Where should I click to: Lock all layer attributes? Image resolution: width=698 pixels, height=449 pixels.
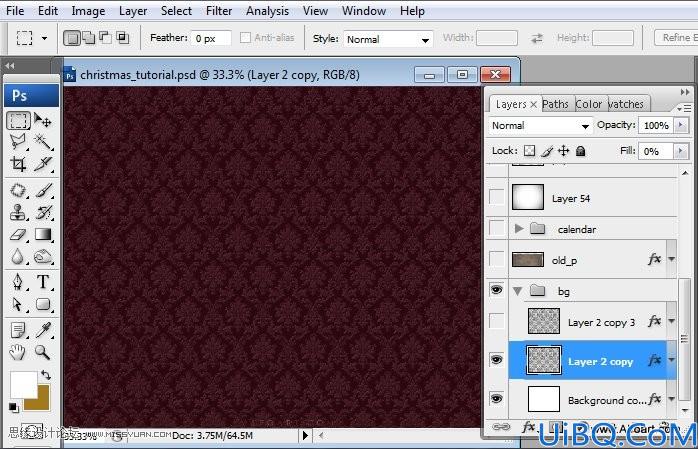(x=580, y=151)
